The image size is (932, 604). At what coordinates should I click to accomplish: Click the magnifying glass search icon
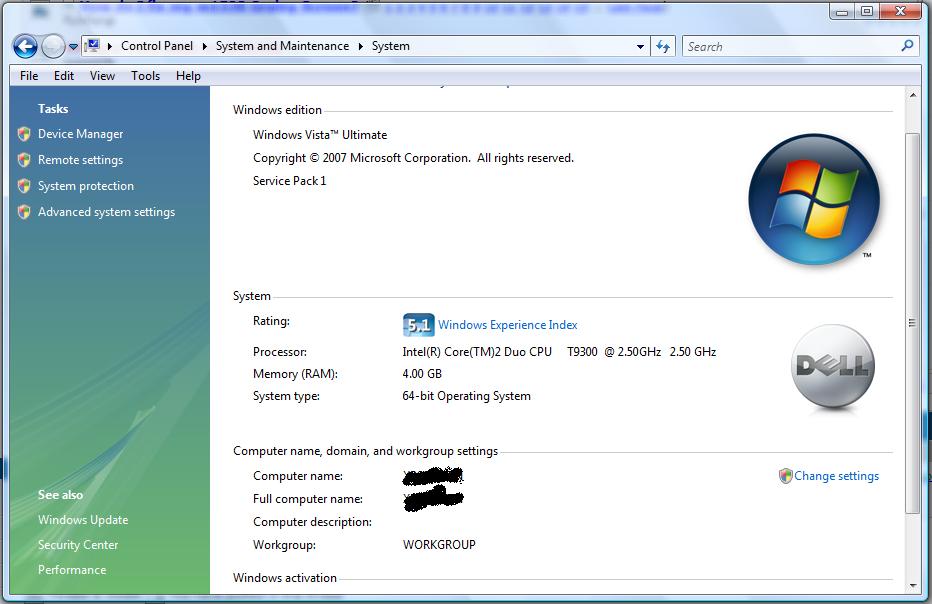(907, 46)
